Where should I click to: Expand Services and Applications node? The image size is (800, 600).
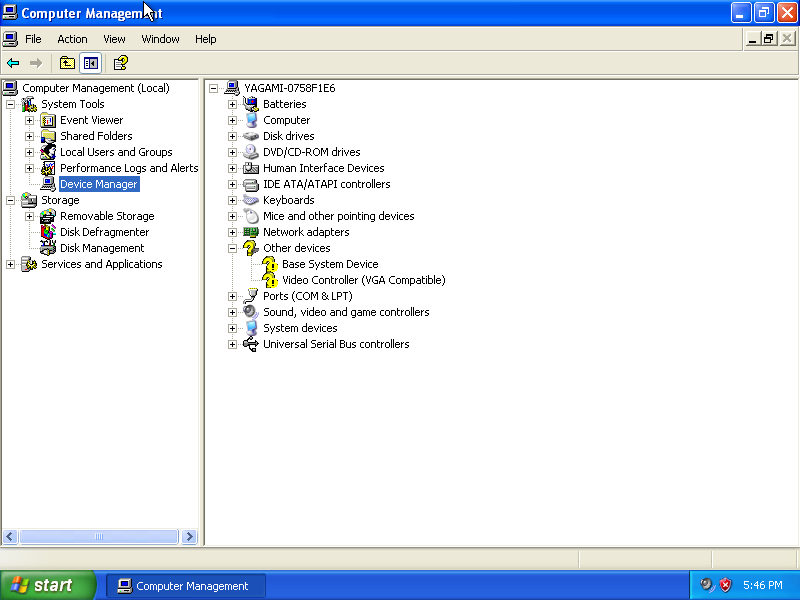coord(10,264)
